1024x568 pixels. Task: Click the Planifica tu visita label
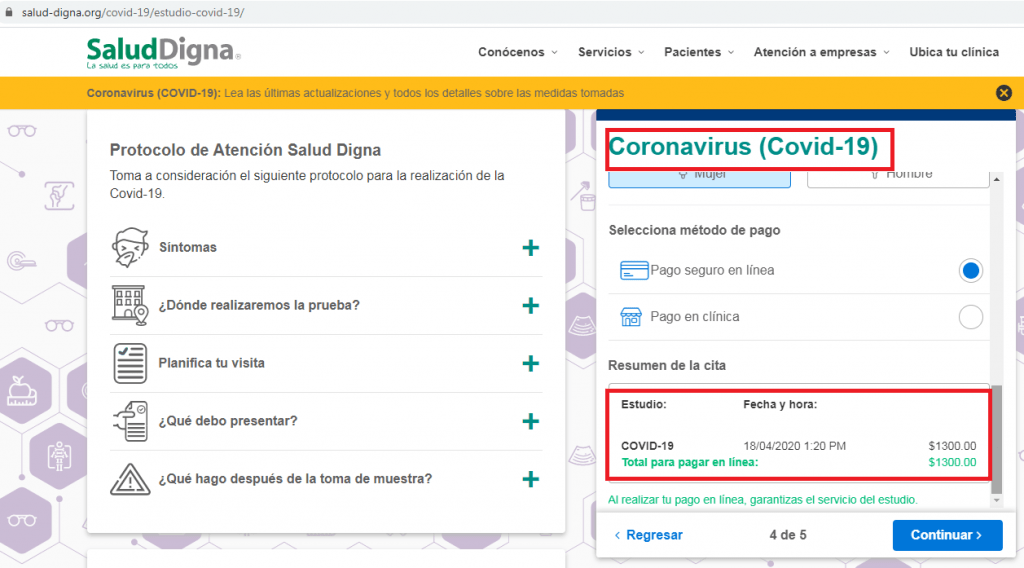(212, 363)
